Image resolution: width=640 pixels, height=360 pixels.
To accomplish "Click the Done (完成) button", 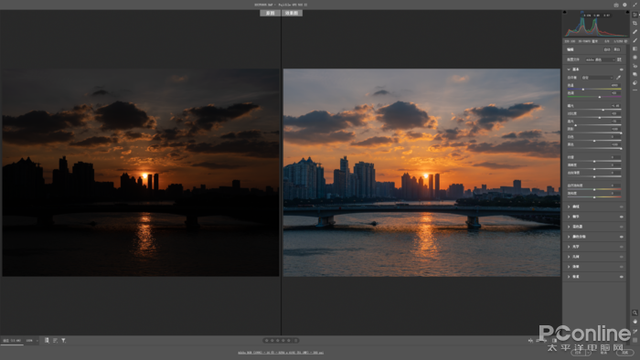I will click(625, 352).
